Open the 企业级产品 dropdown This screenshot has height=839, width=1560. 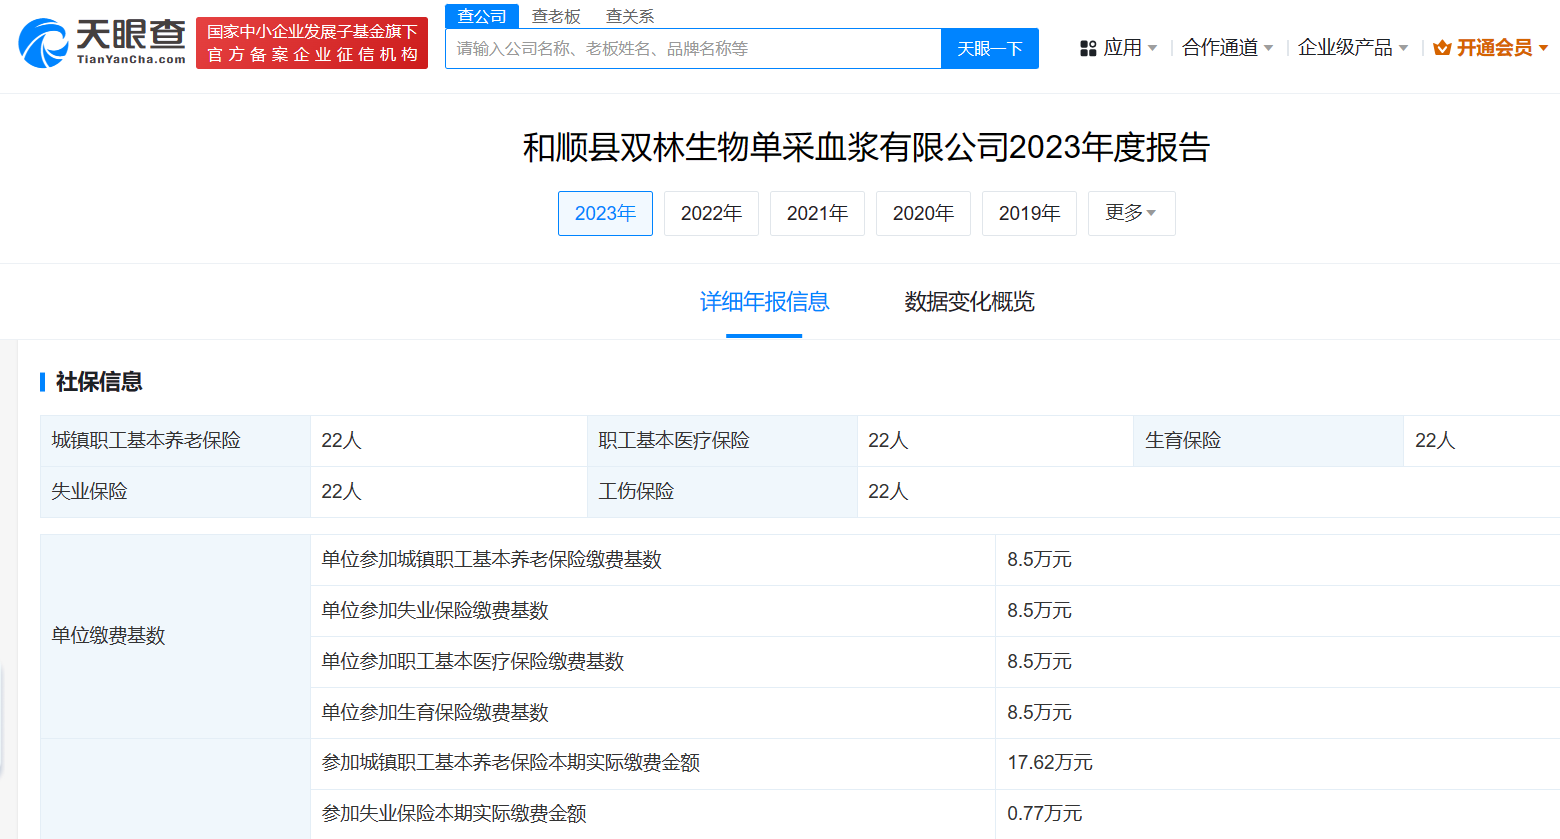pos(1347,46)
